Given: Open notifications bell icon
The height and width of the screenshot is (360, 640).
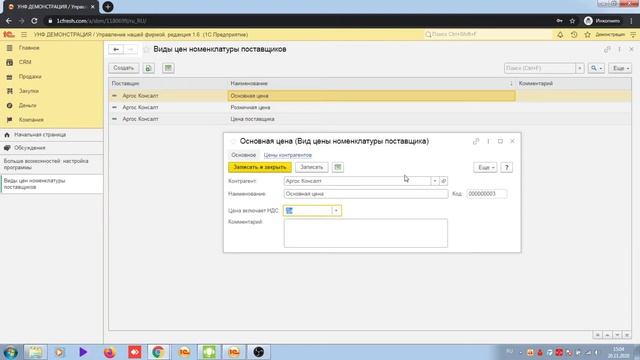Looking at the screenshot, I should 560,35.
